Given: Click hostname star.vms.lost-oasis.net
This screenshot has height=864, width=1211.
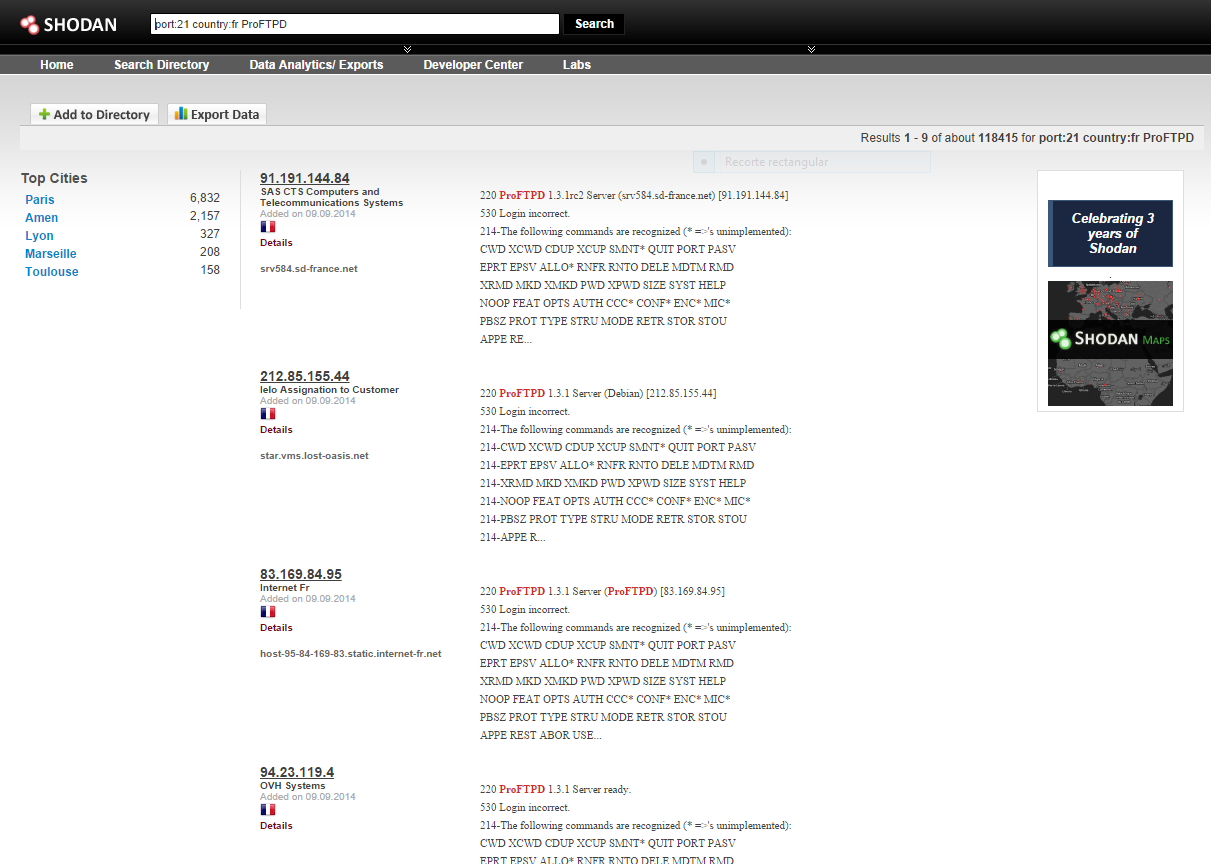Looking at the screenshot, I should [314, 456].
